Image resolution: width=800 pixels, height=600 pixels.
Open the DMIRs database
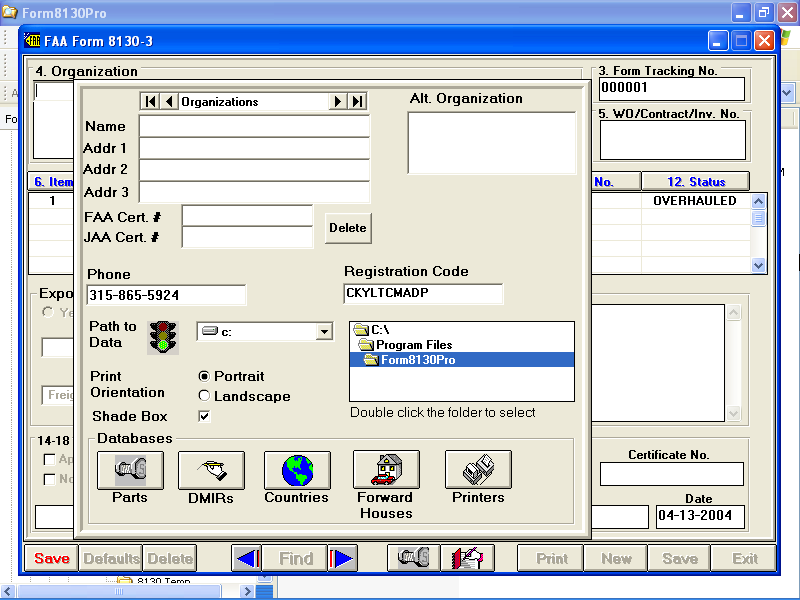click(x=211, y=470)
